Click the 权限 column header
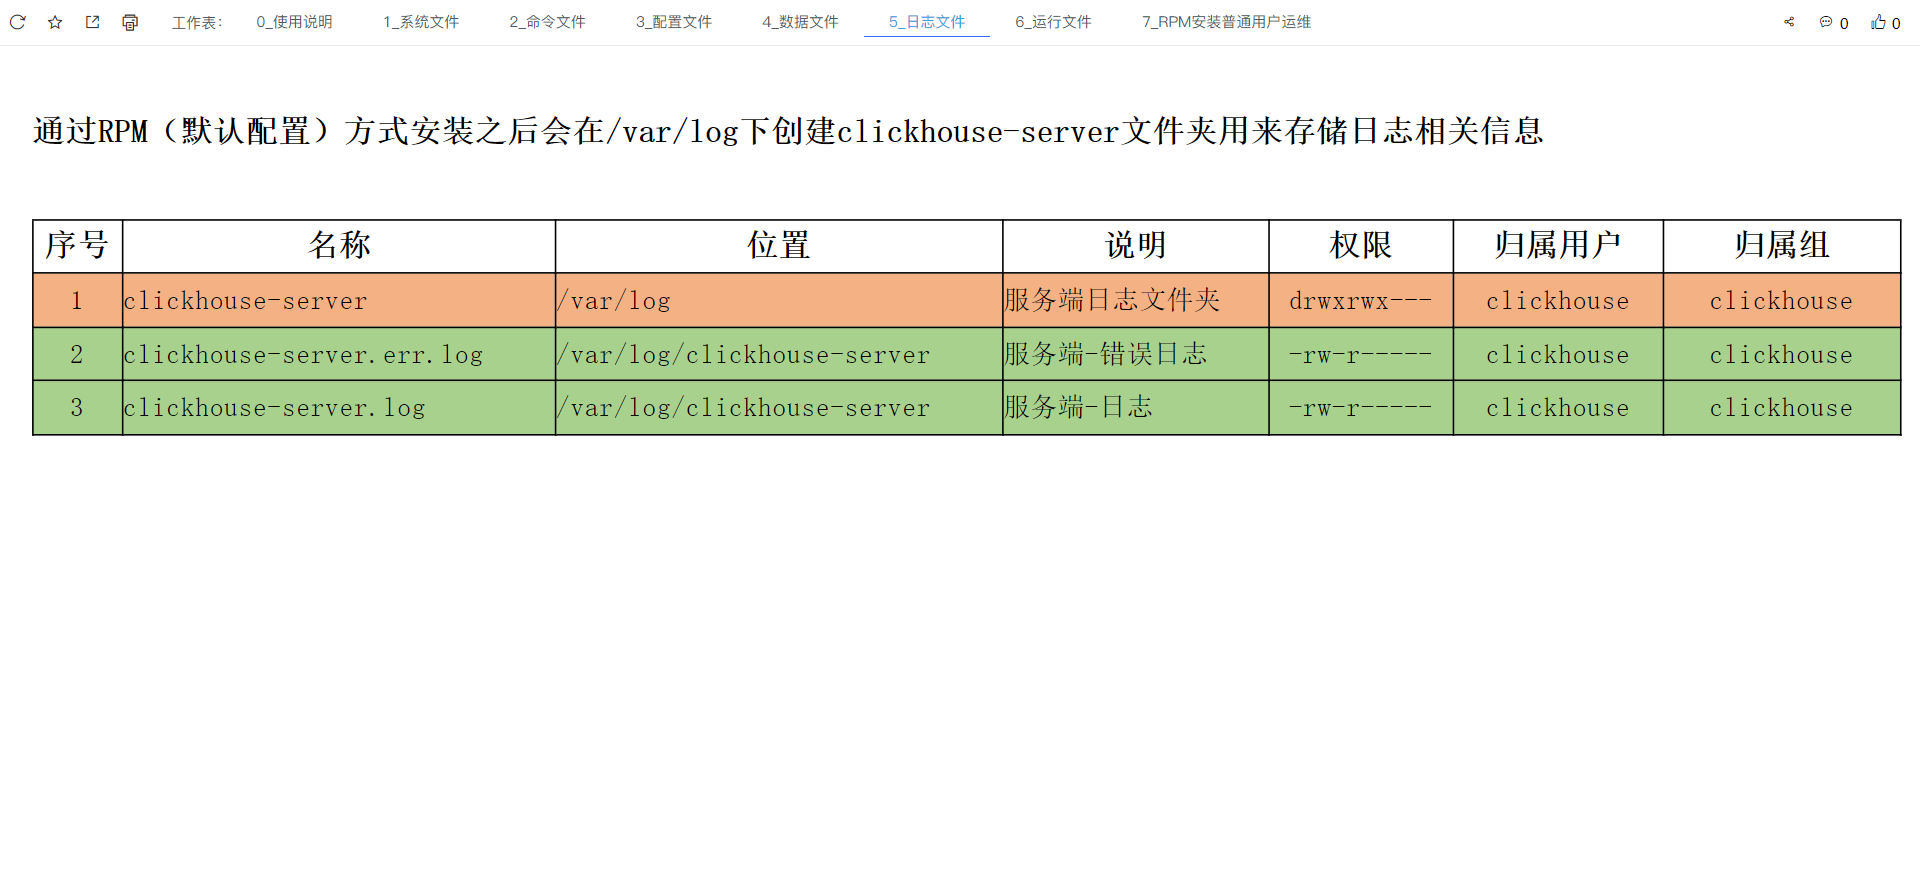This screenshot has height=880, width=1920. pos(1361,246)
